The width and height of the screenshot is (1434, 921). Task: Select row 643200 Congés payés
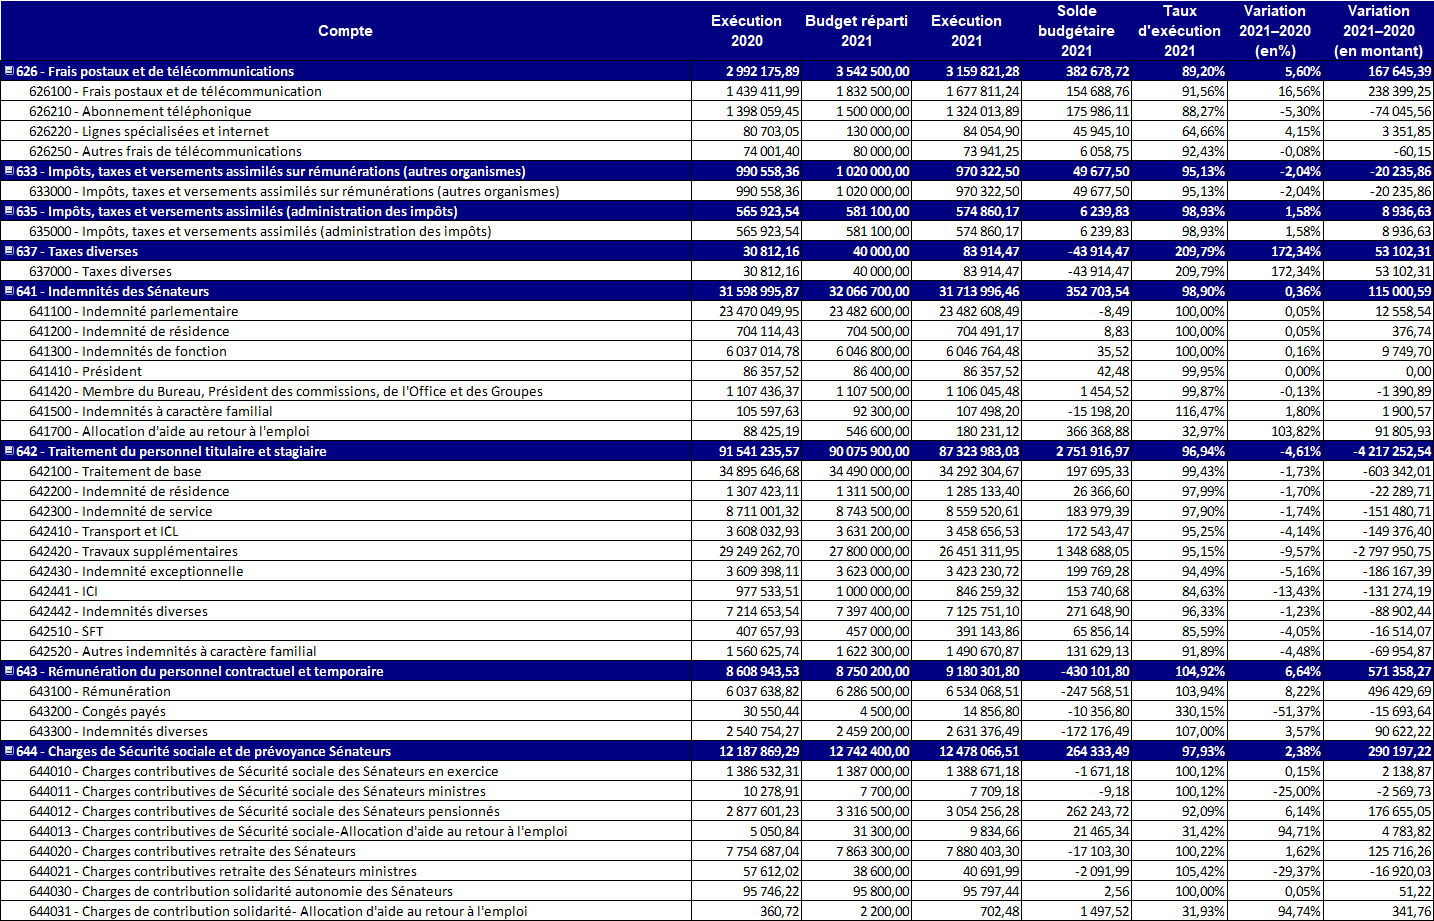click(x=124, y=711)
